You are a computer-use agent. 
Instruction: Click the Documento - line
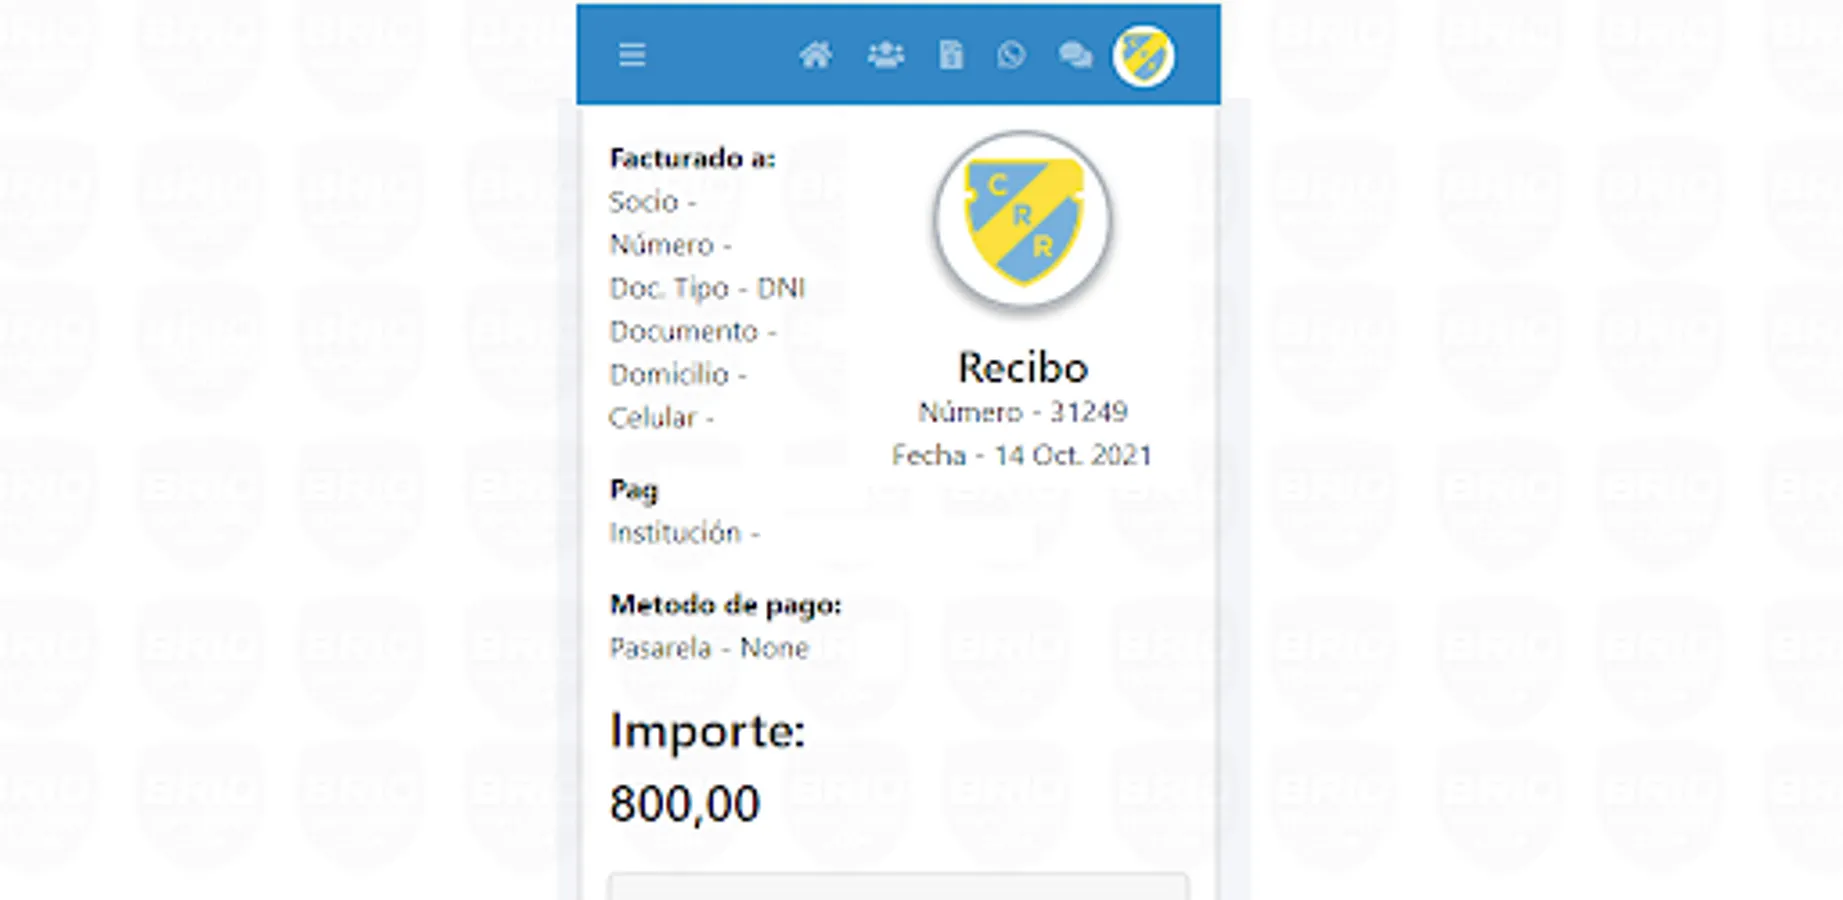pyautogui.click(x=693, y=331)
